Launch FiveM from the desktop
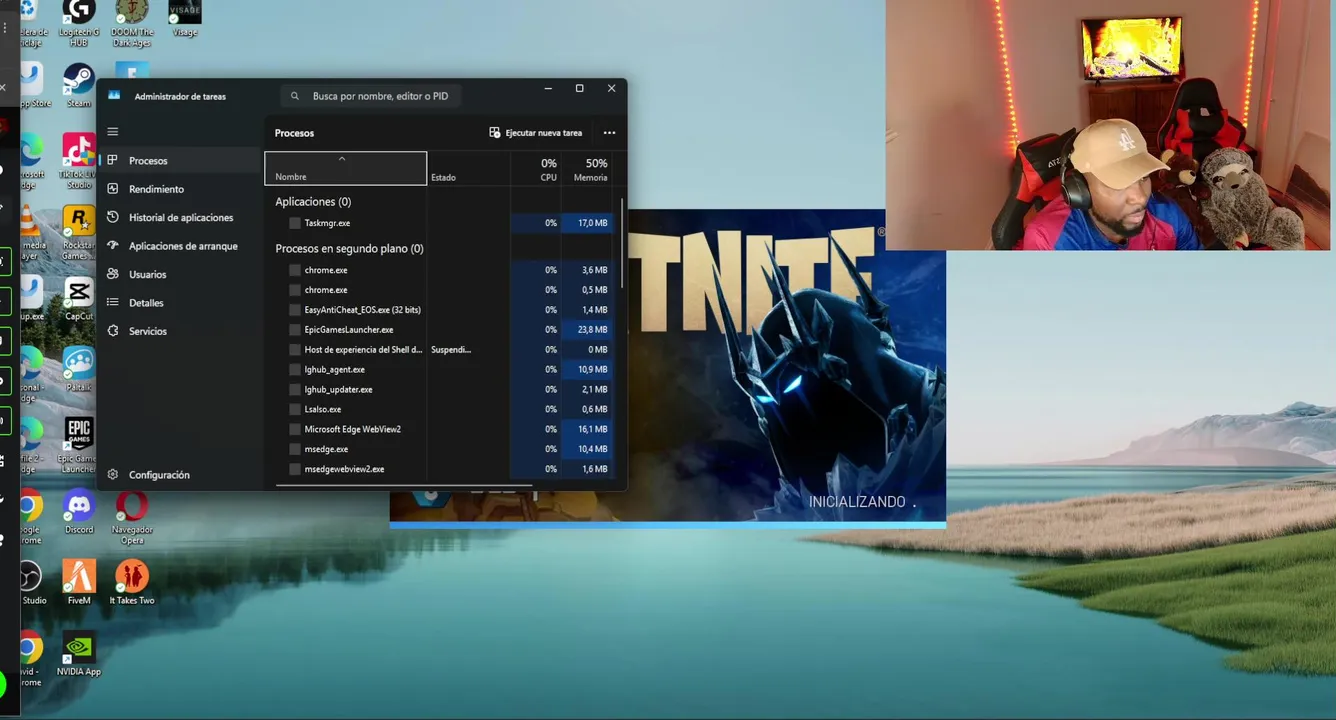Screen dimensions: 1336x720 click(x=79, y=583)
